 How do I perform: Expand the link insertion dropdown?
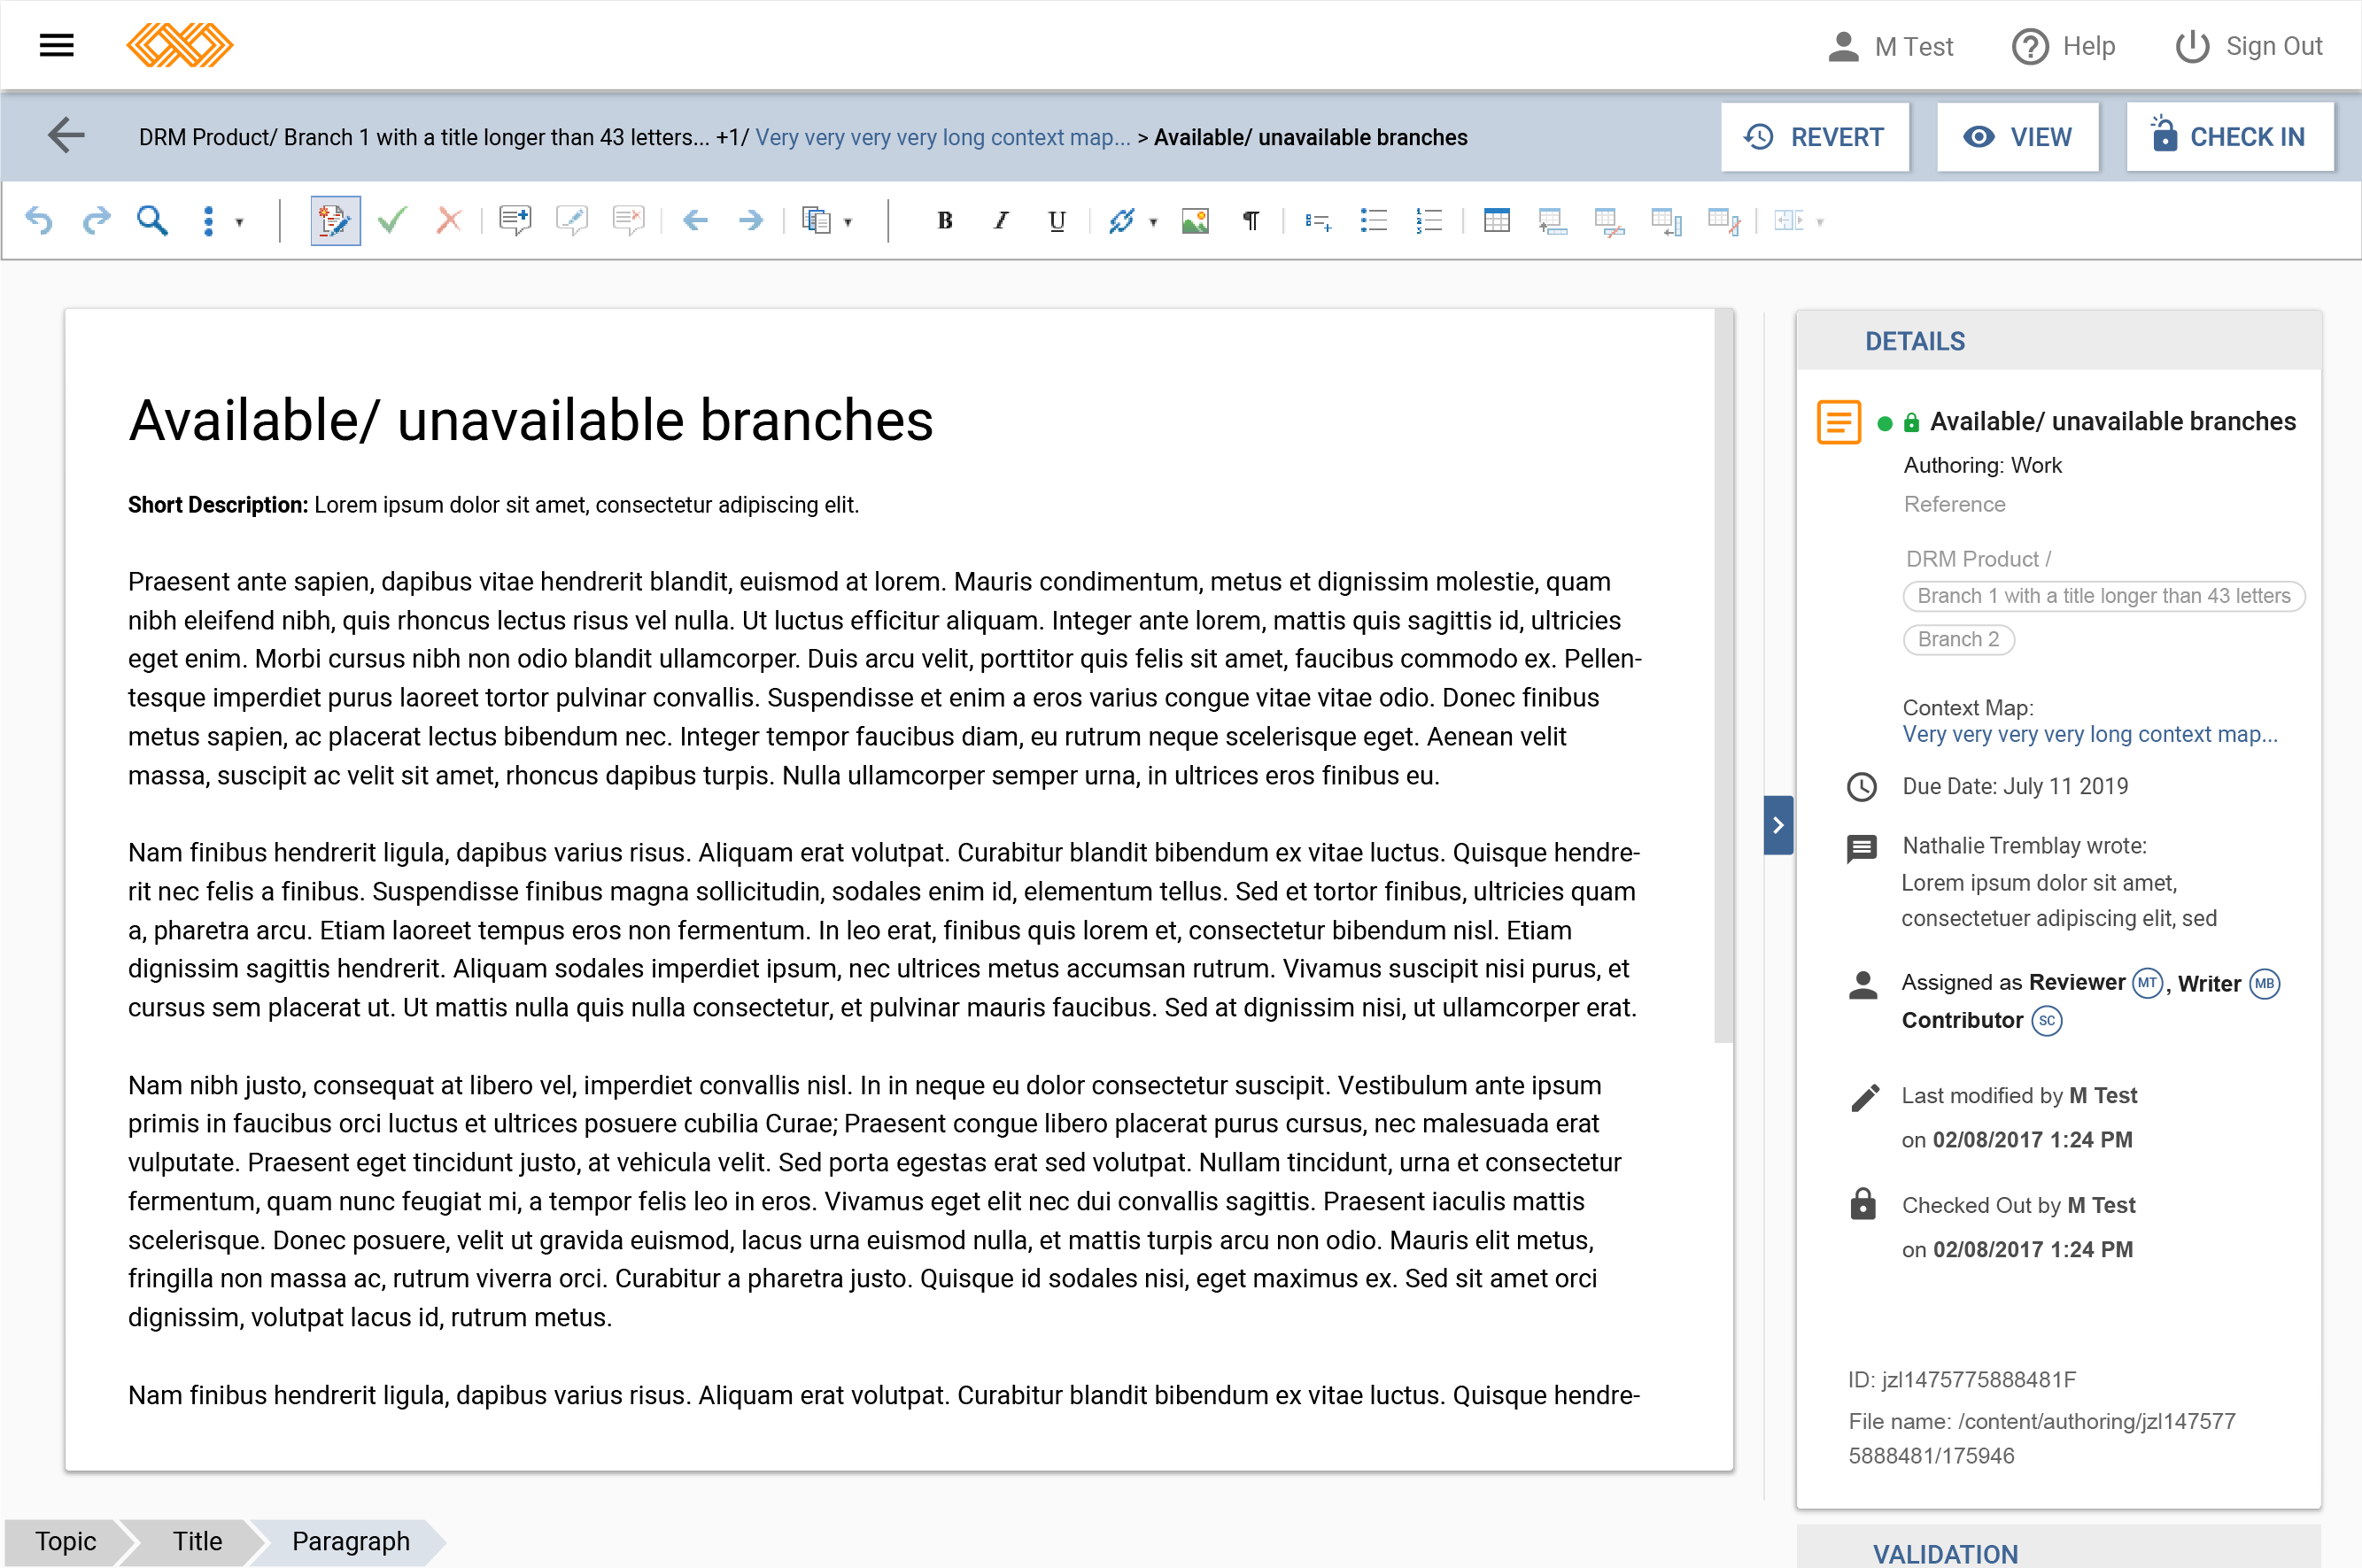coord(1153,222)
